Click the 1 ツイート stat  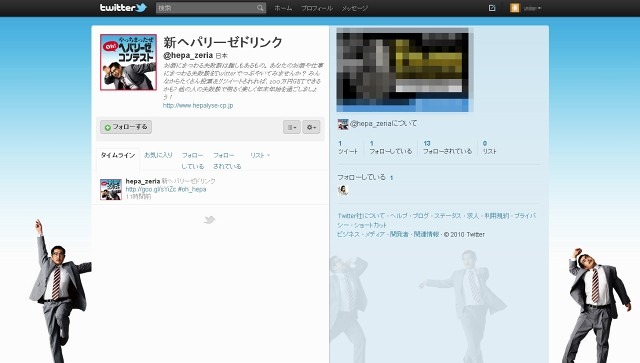click(348, 148)
